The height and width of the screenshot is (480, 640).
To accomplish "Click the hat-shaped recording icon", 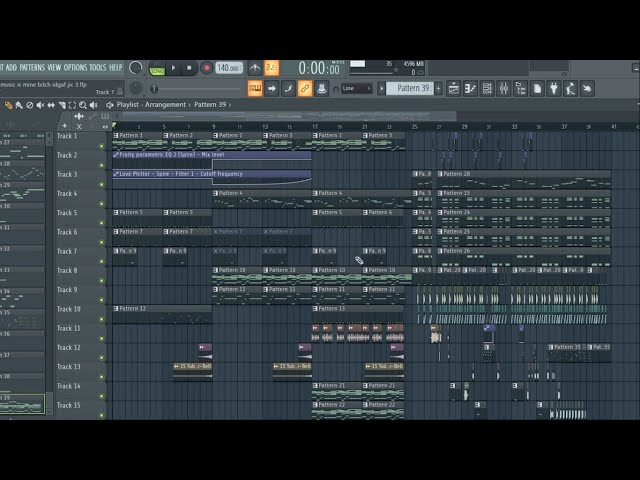I will (322, 89).
